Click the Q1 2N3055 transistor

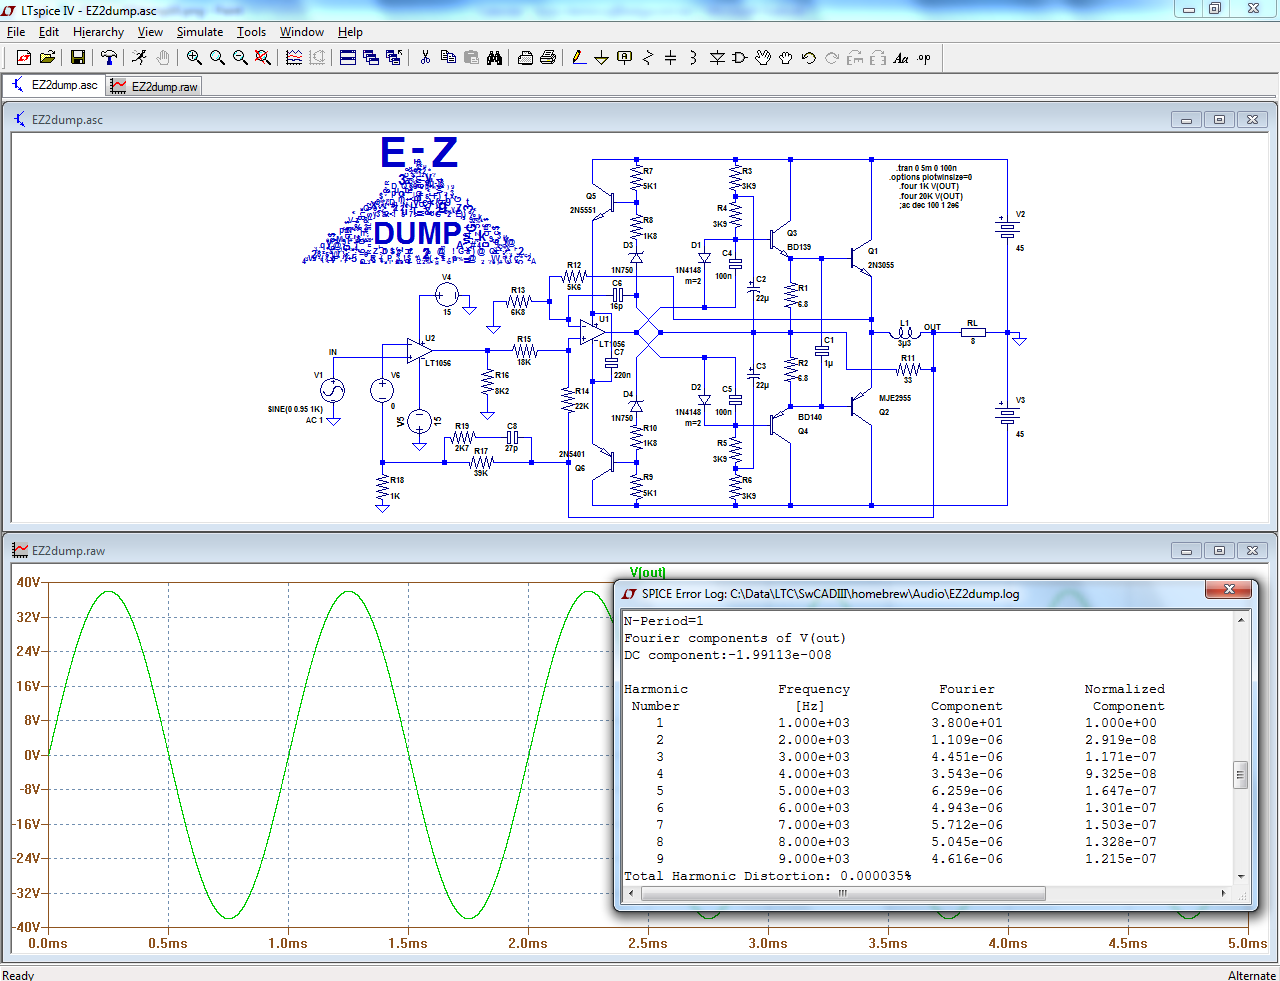[864, 258]
